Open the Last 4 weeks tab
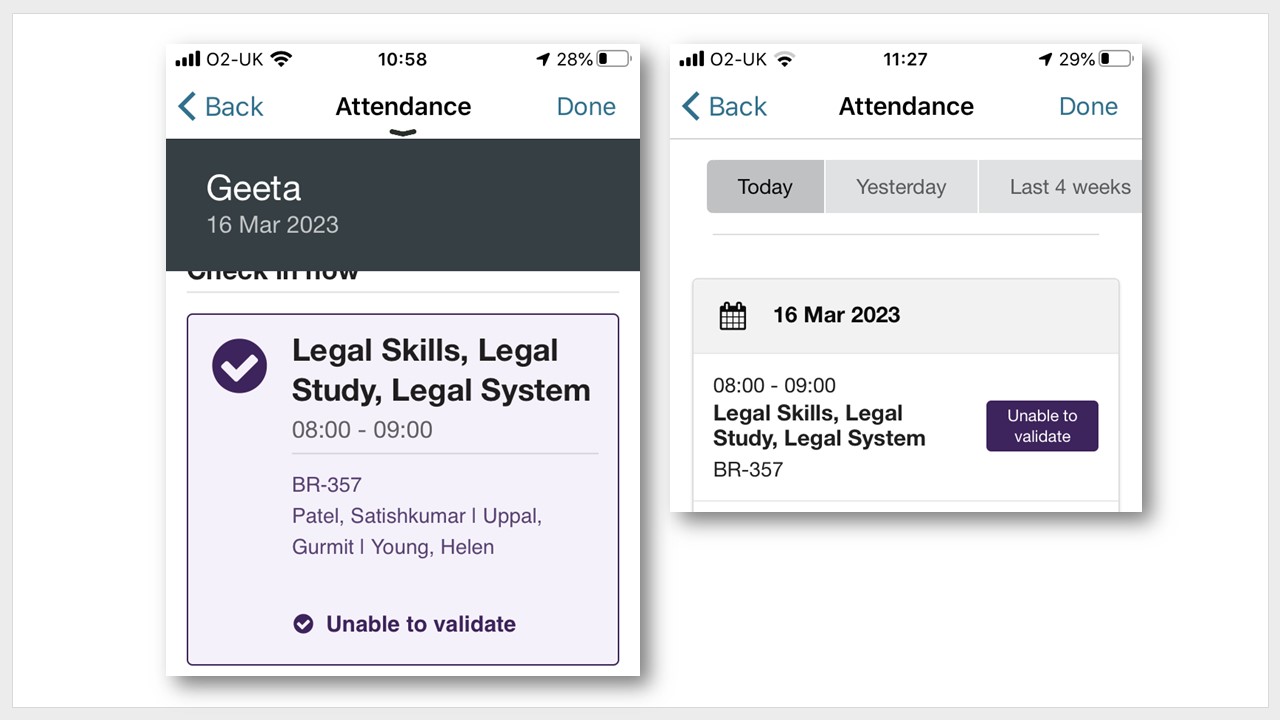 (x=1061, y=187)
